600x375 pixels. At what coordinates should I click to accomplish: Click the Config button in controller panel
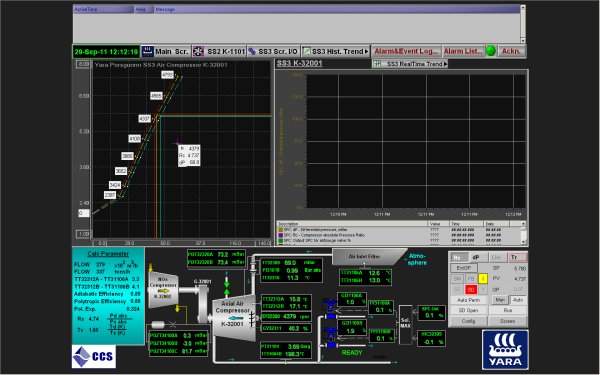coord(468,321)
